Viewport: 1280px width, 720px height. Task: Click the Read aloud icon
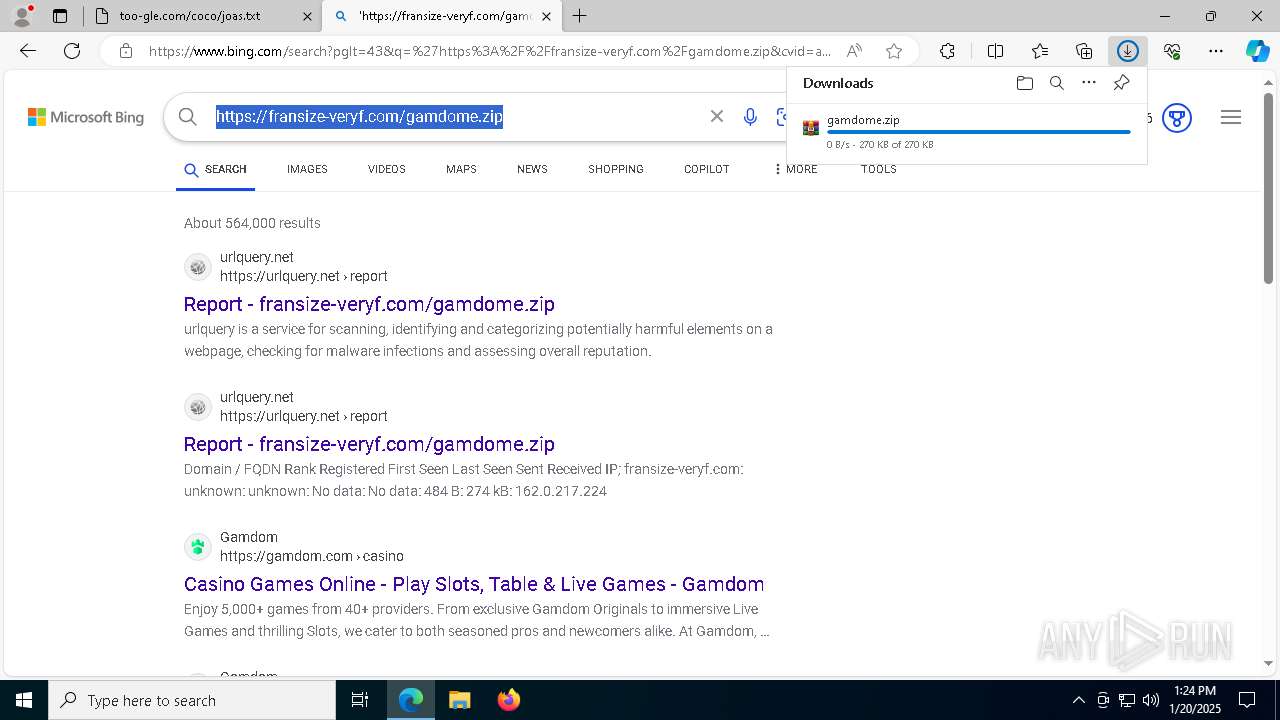click(x=854, y=51)
